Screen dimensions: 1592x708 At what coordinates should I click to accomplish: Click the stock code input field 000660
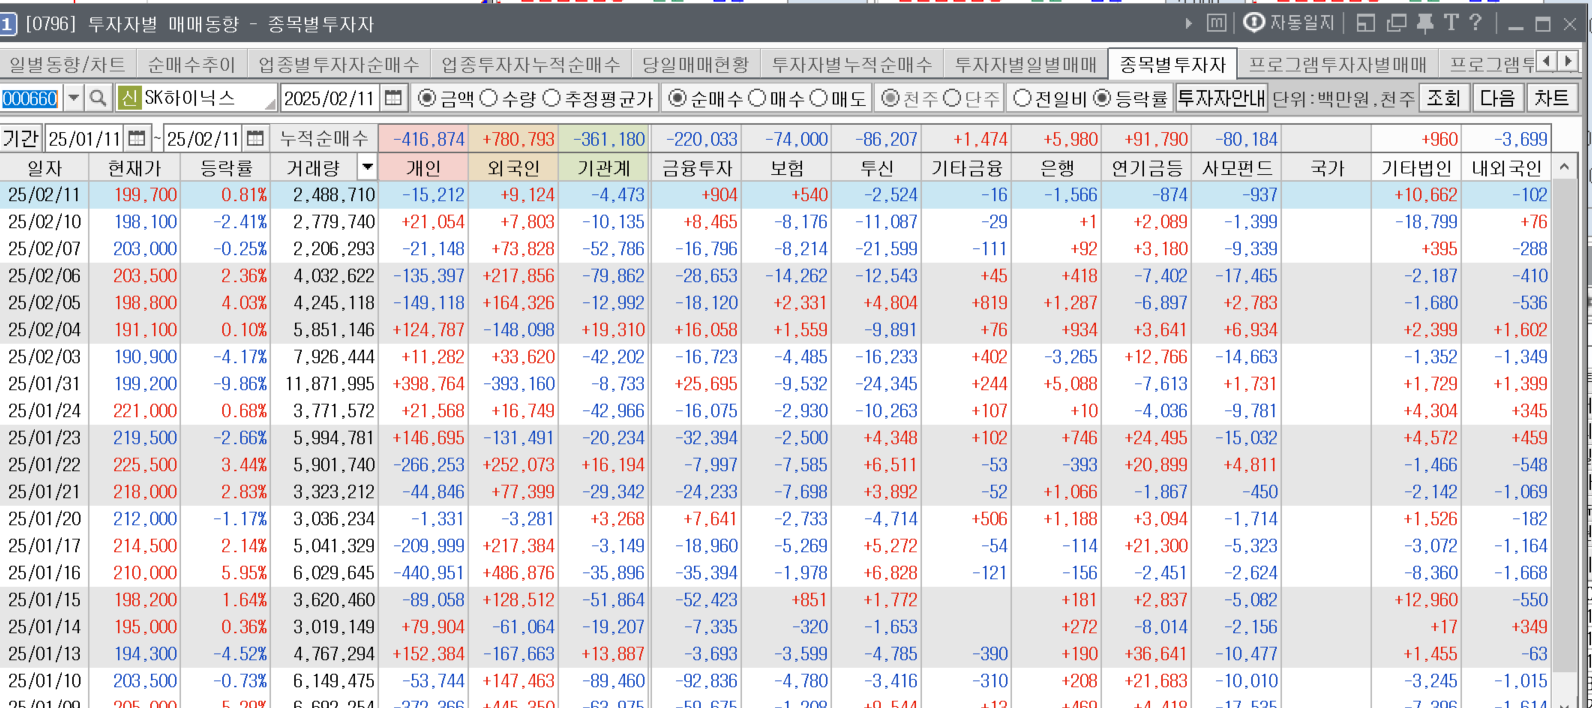pos(30,98)
